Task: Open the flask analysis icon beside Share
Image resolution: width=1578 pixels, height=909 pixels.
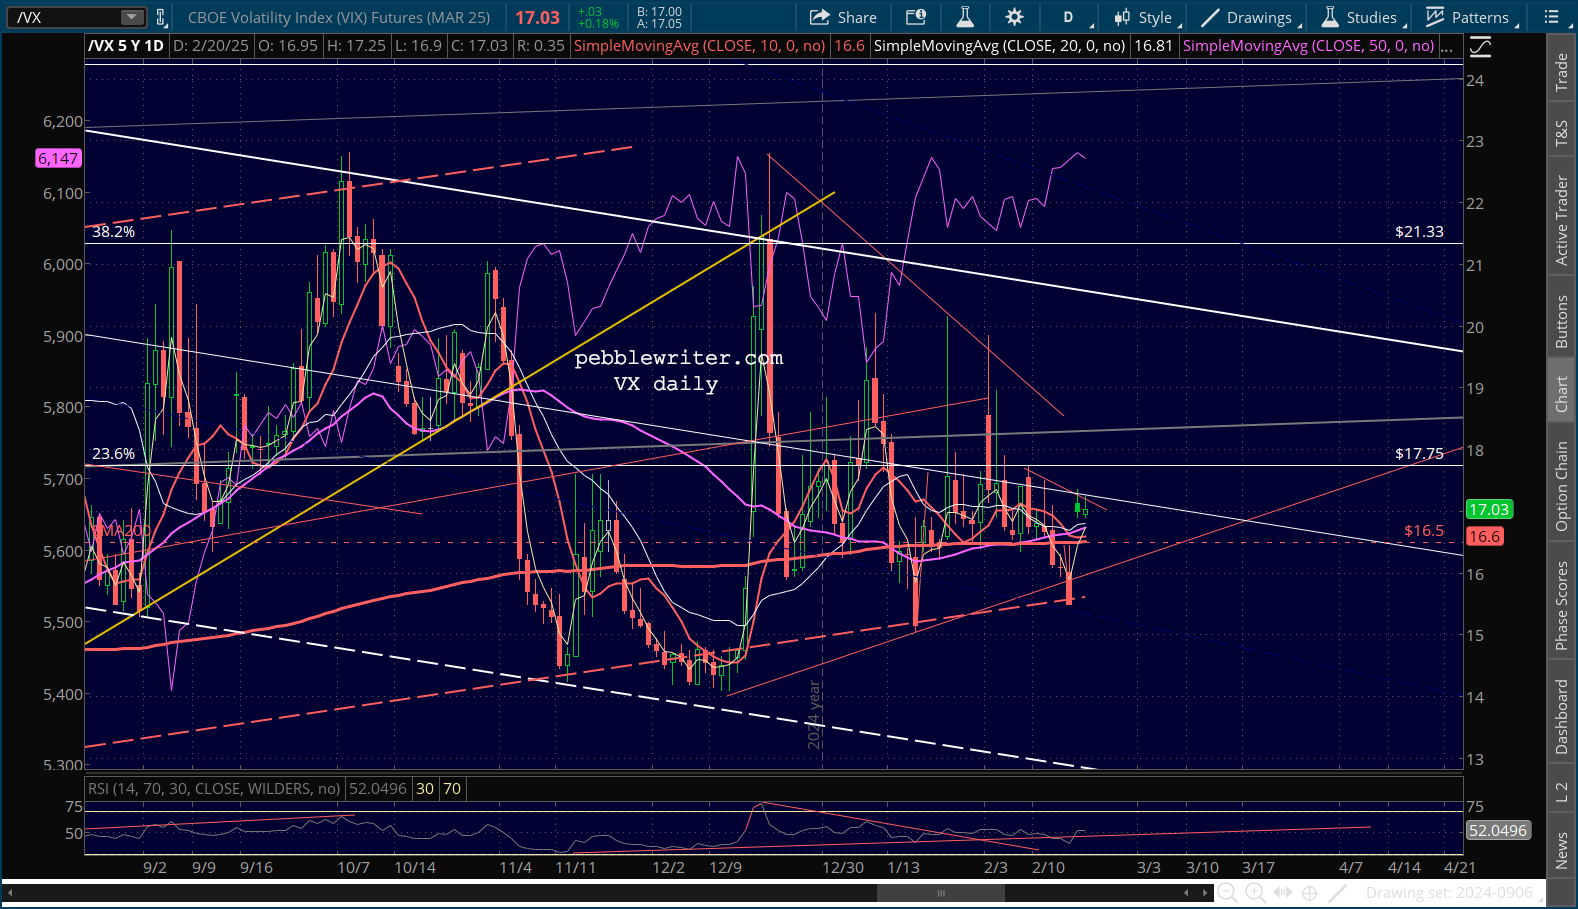Action: click(965, 17)
